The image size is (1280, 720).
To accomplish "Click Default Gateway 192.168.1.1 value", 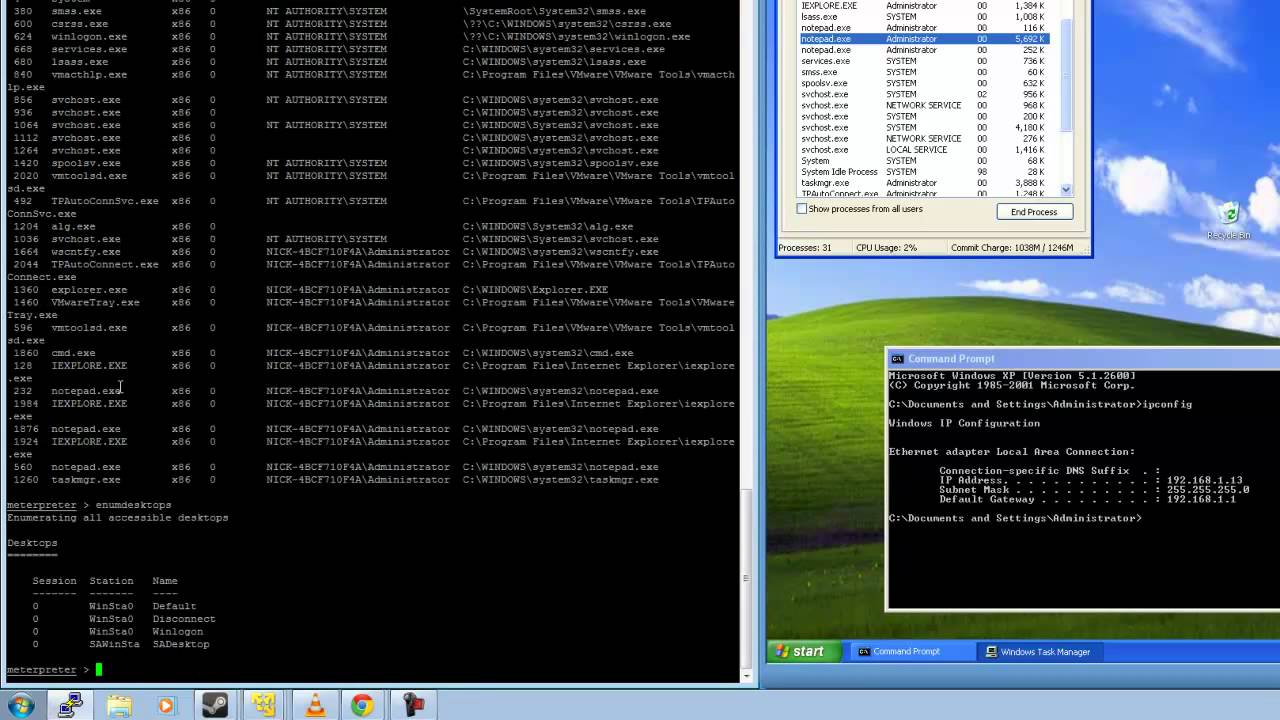I will (1202, 500).
